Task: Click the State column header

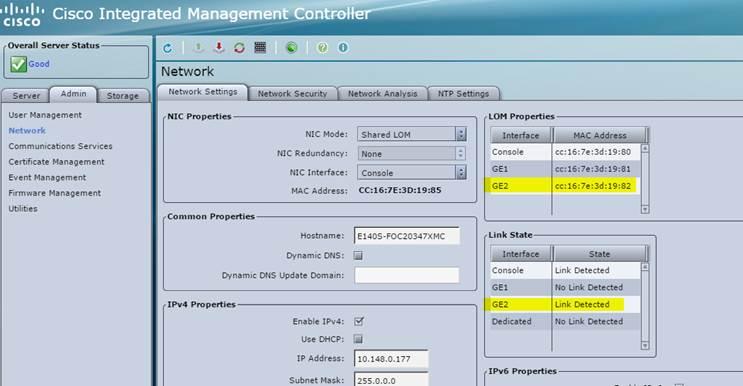Action: 599,254
